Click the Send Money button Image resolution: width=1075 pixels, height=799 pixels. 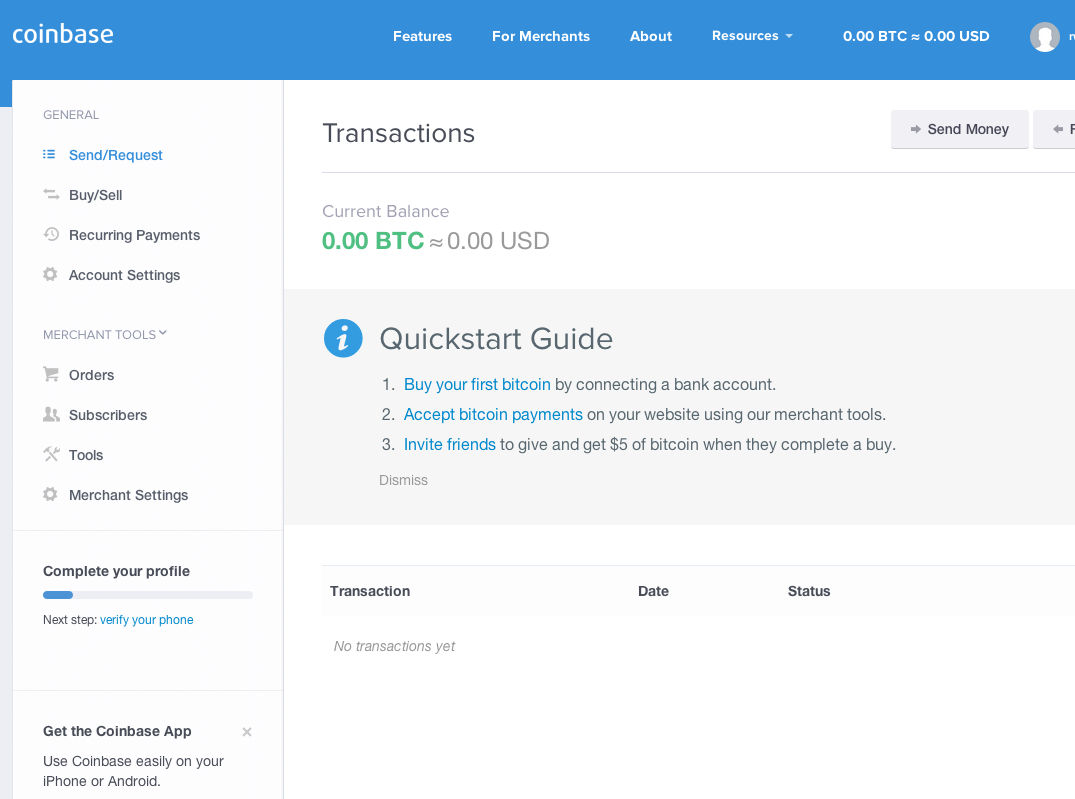tap(959, 129)
